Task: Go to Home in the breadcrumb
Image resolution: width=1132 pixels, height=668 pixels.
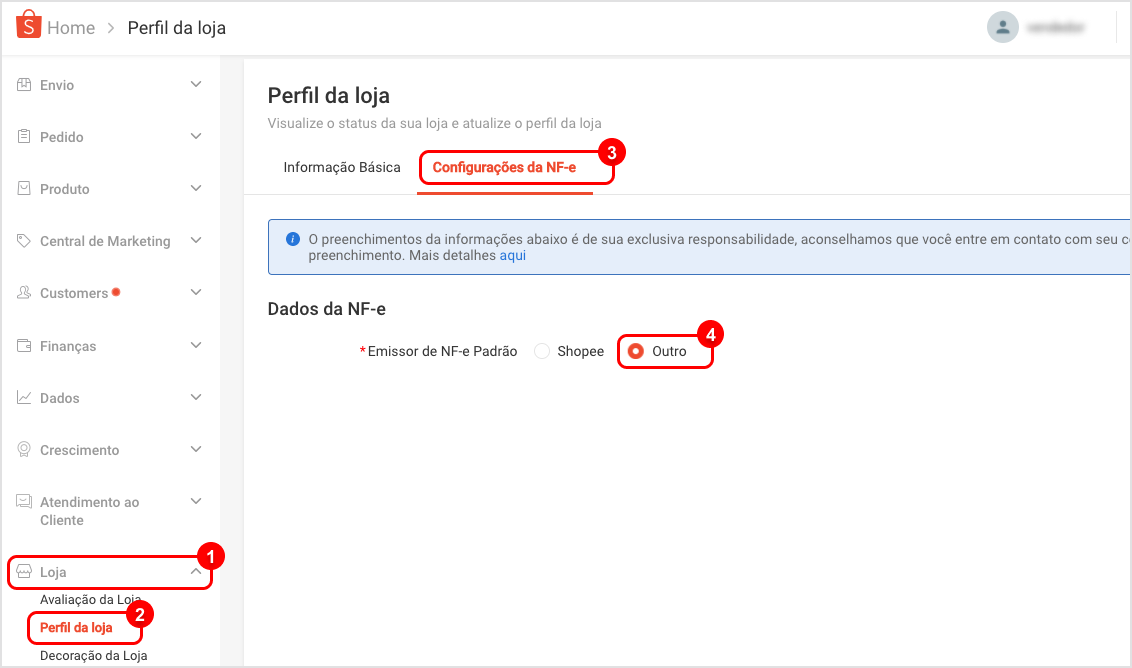Action: click(x=71, y=28)
